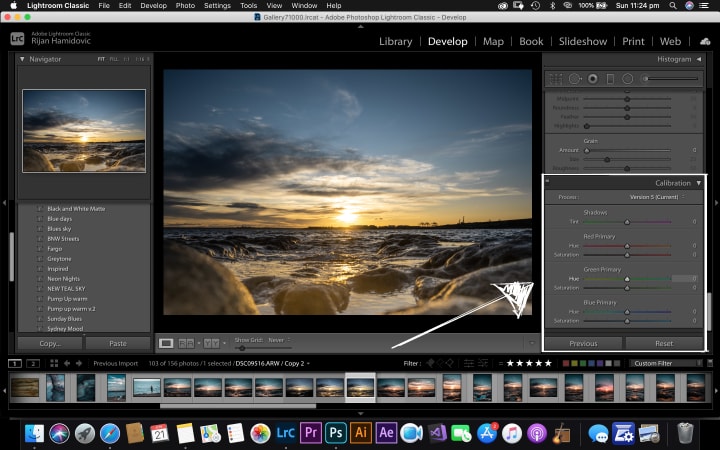Open the Process version dropdown
The width and height of the screenshot is (720, 450).
(657, 197)
